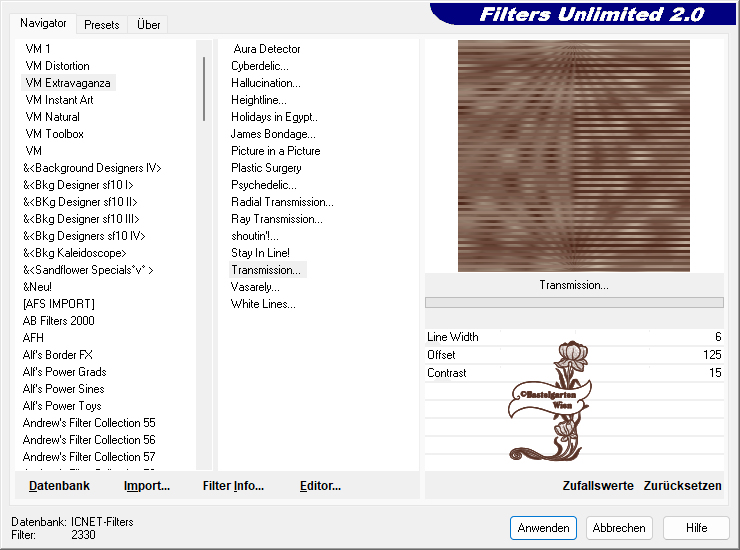Select Andrew's Filter Collection 55
This screenshot has width=740, height=550.
tap(89, 423)
